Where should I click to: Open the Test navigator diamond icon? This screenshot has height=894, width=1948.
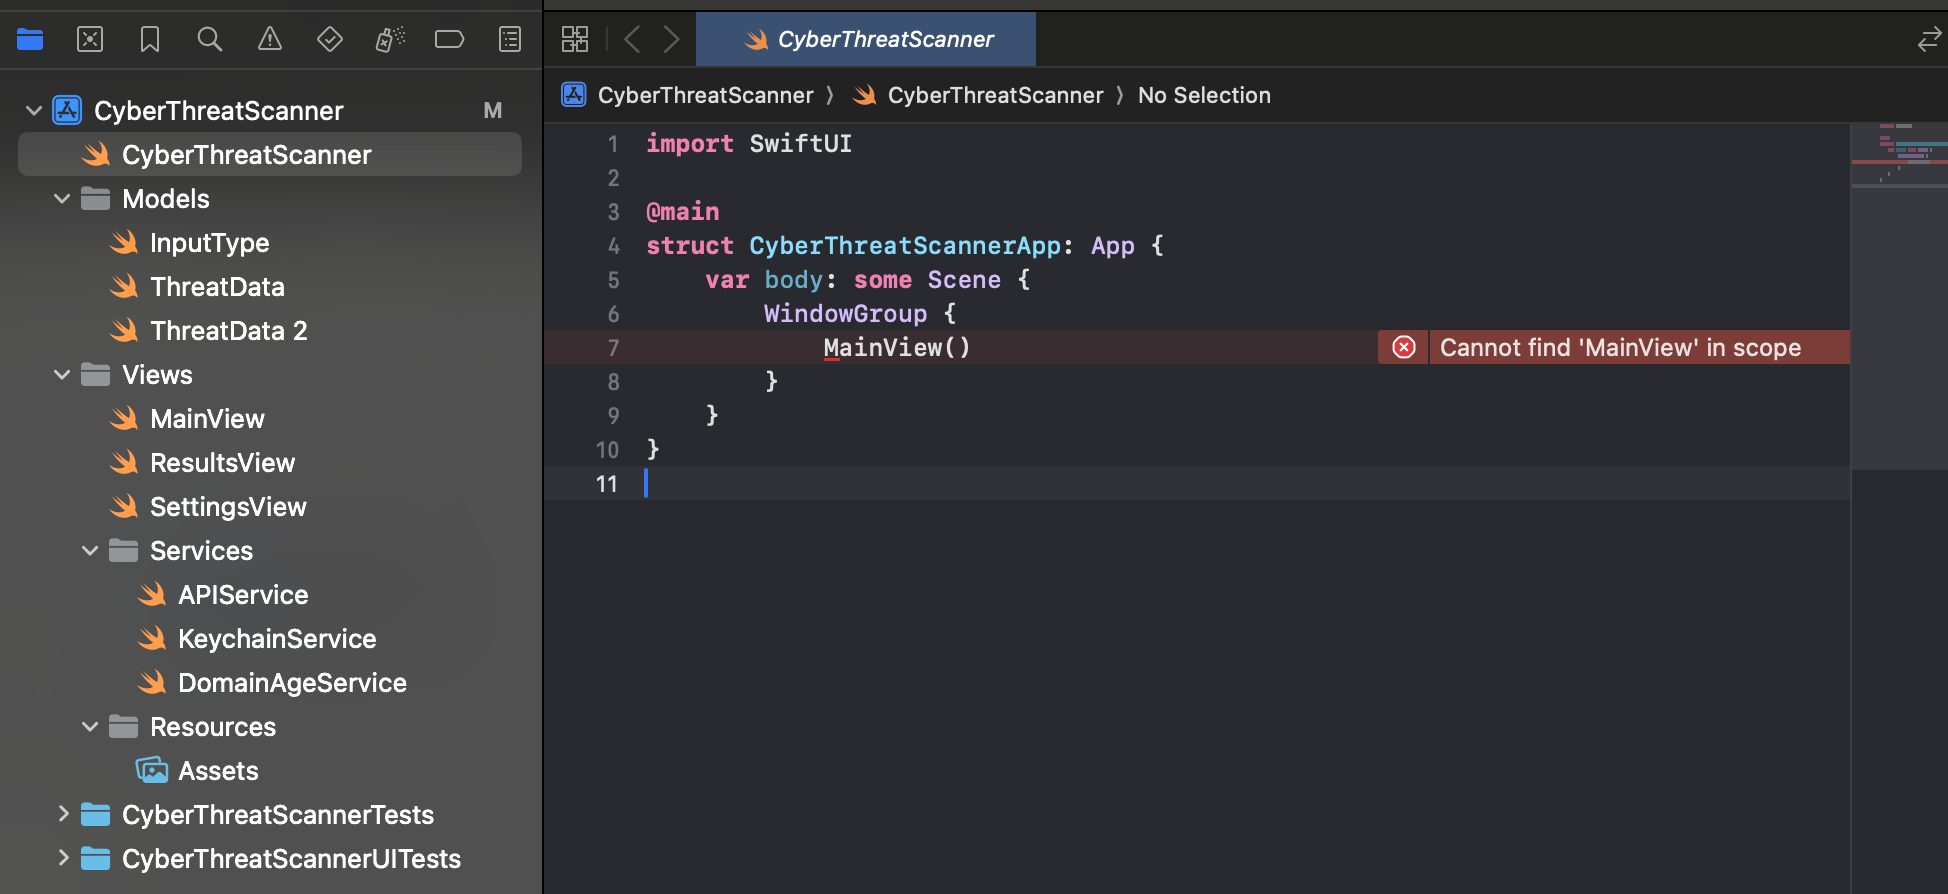tap(330, 39)
